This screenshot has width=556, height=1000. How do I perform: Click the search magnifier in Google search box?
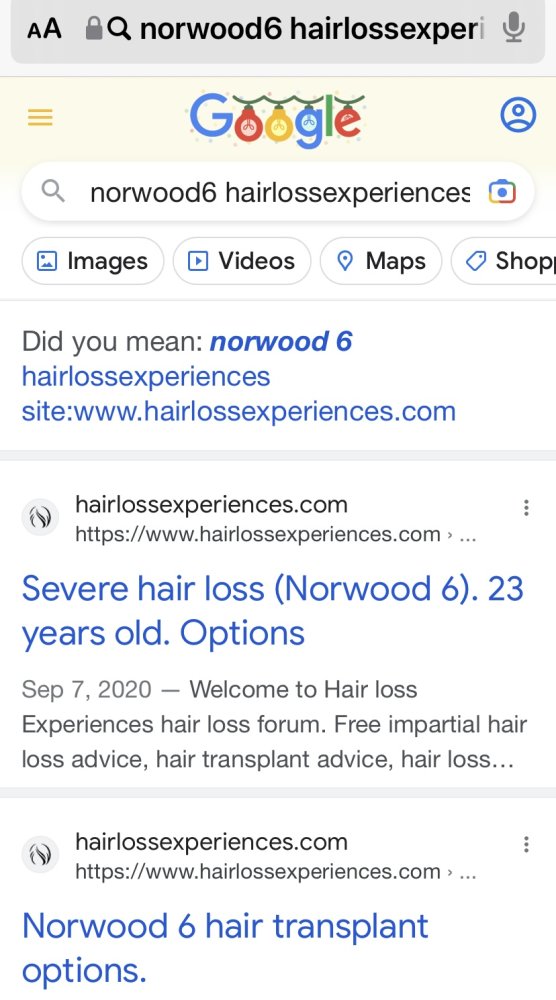pos(53,191)
